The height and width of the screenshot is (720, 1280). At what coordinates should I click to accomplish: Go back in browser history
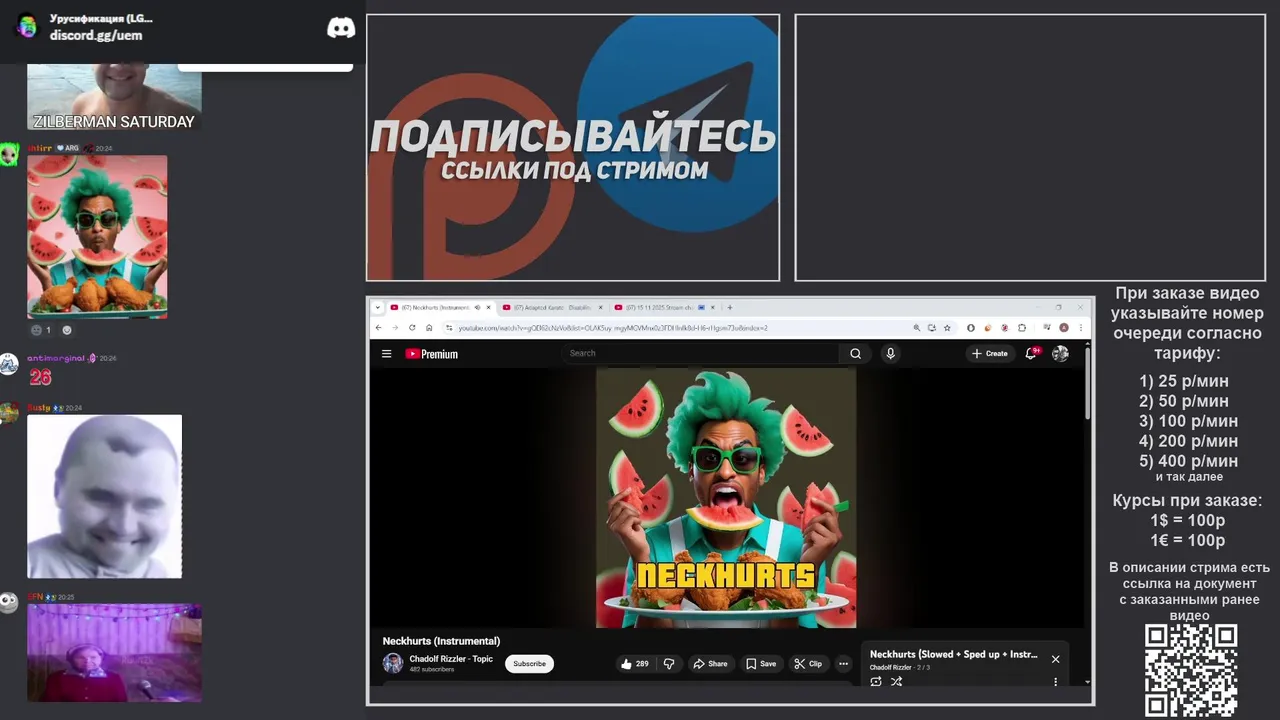(378, 327)
